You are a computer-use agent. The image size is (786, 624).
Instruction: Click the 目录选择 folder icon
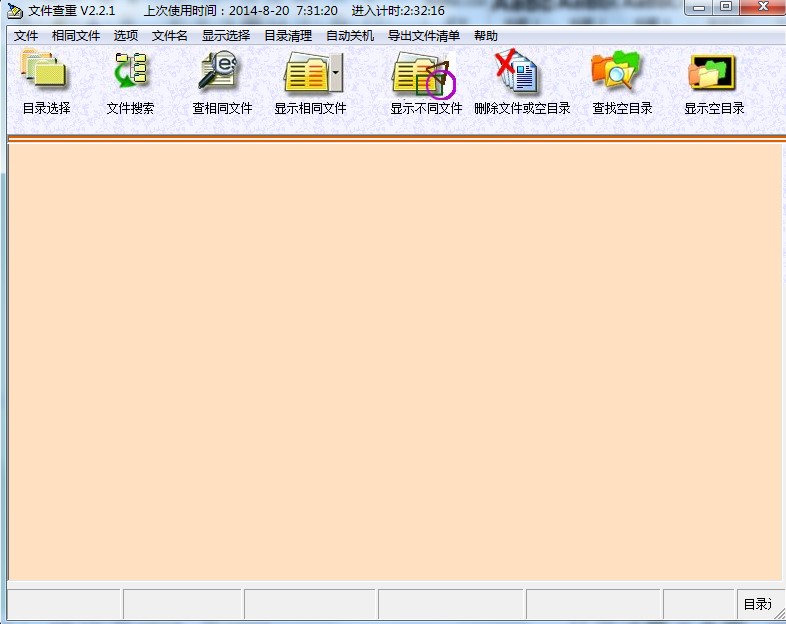(x=43, y=70)
